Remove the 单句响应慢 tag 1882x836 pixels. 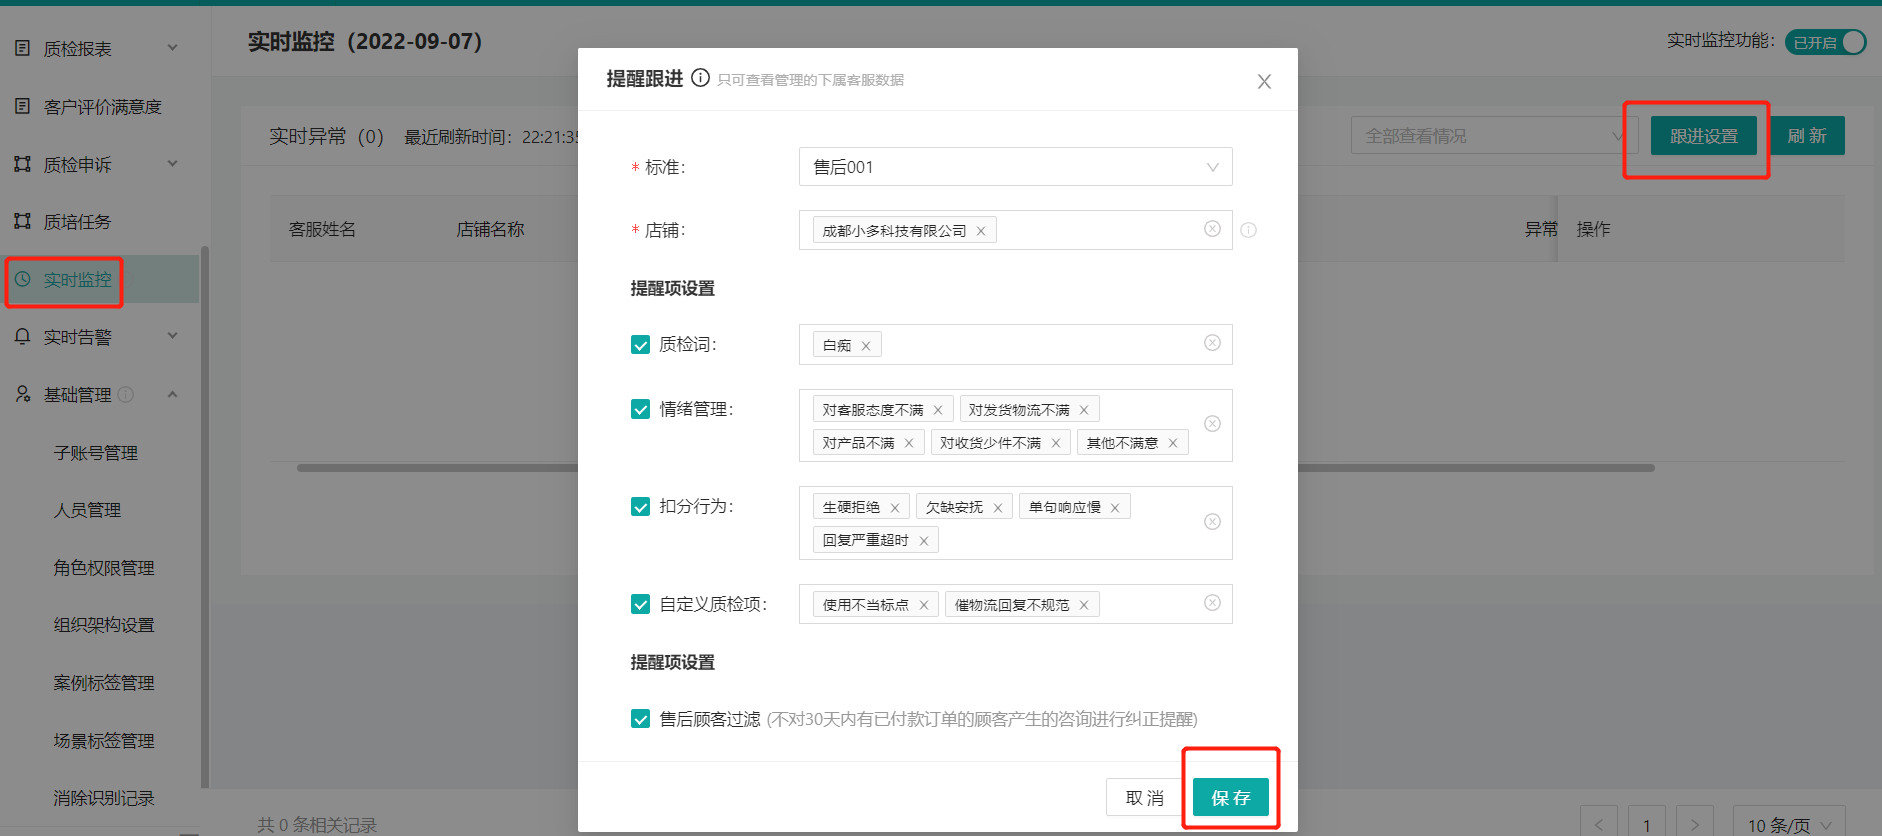point(1115,508)
